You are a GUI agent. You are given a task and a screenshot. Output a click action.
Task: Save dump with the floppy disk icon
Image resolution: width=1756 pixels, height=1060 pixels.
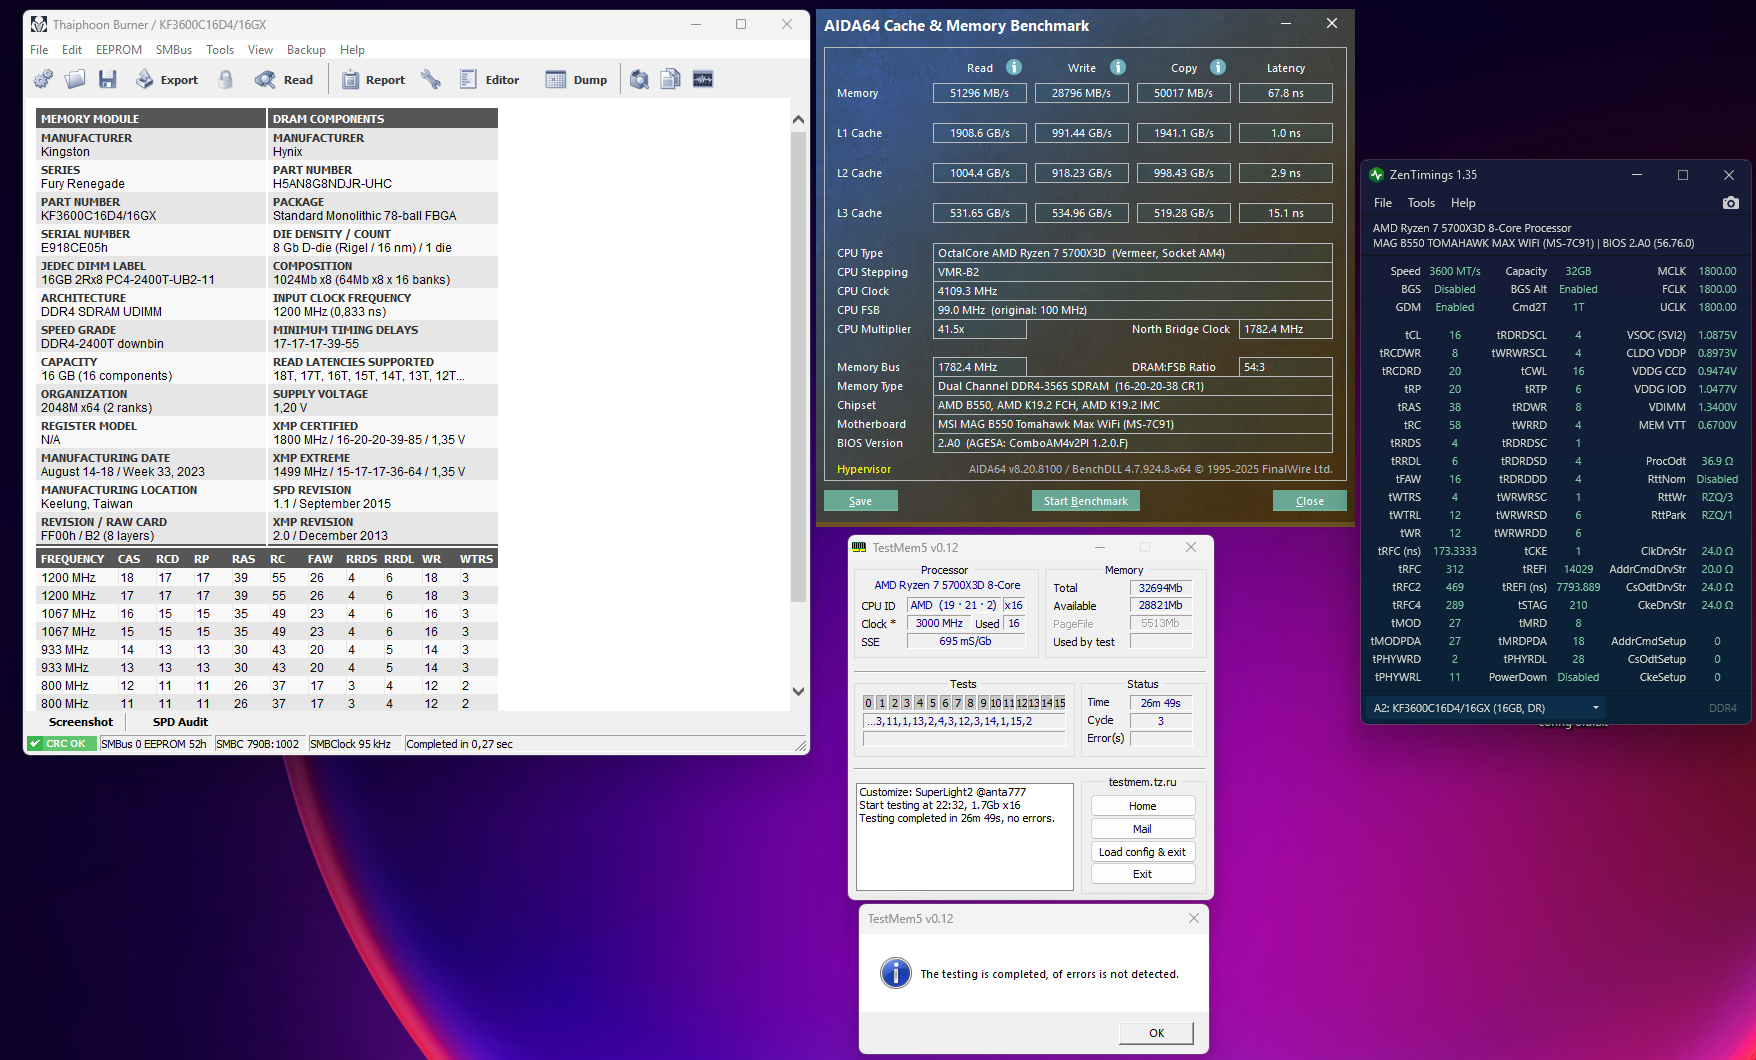pyautogui.click(x=108, y=80)
